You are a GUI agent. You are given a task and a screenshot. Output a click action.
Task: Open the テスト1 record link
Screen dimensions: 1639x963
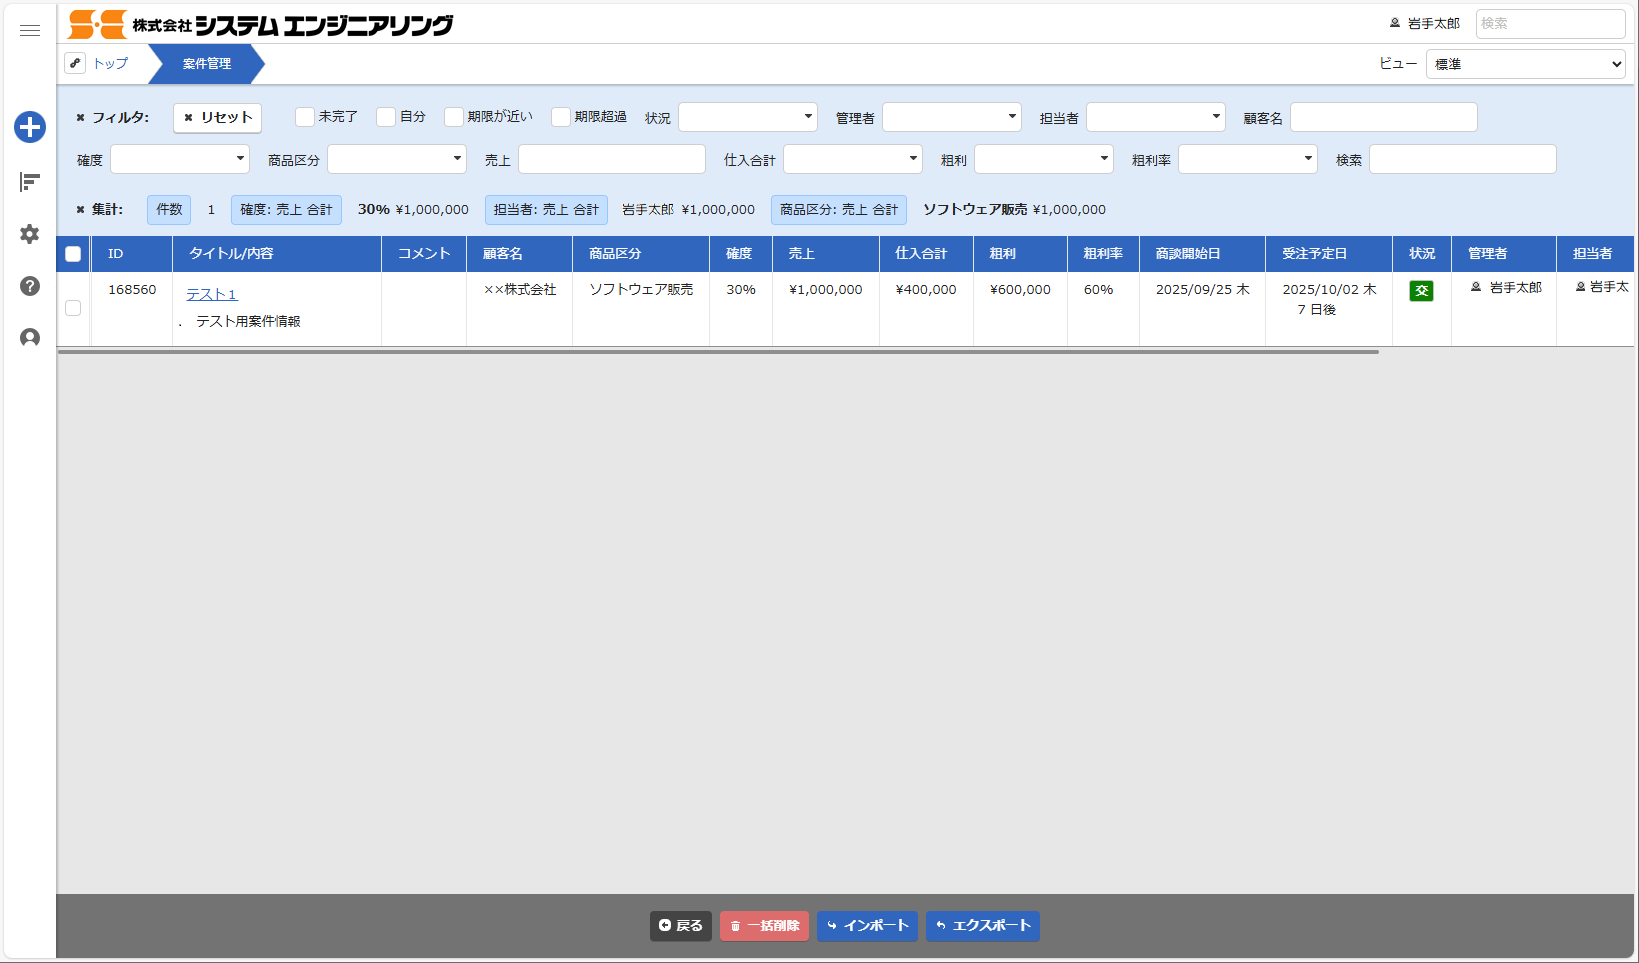coord(212,294)
